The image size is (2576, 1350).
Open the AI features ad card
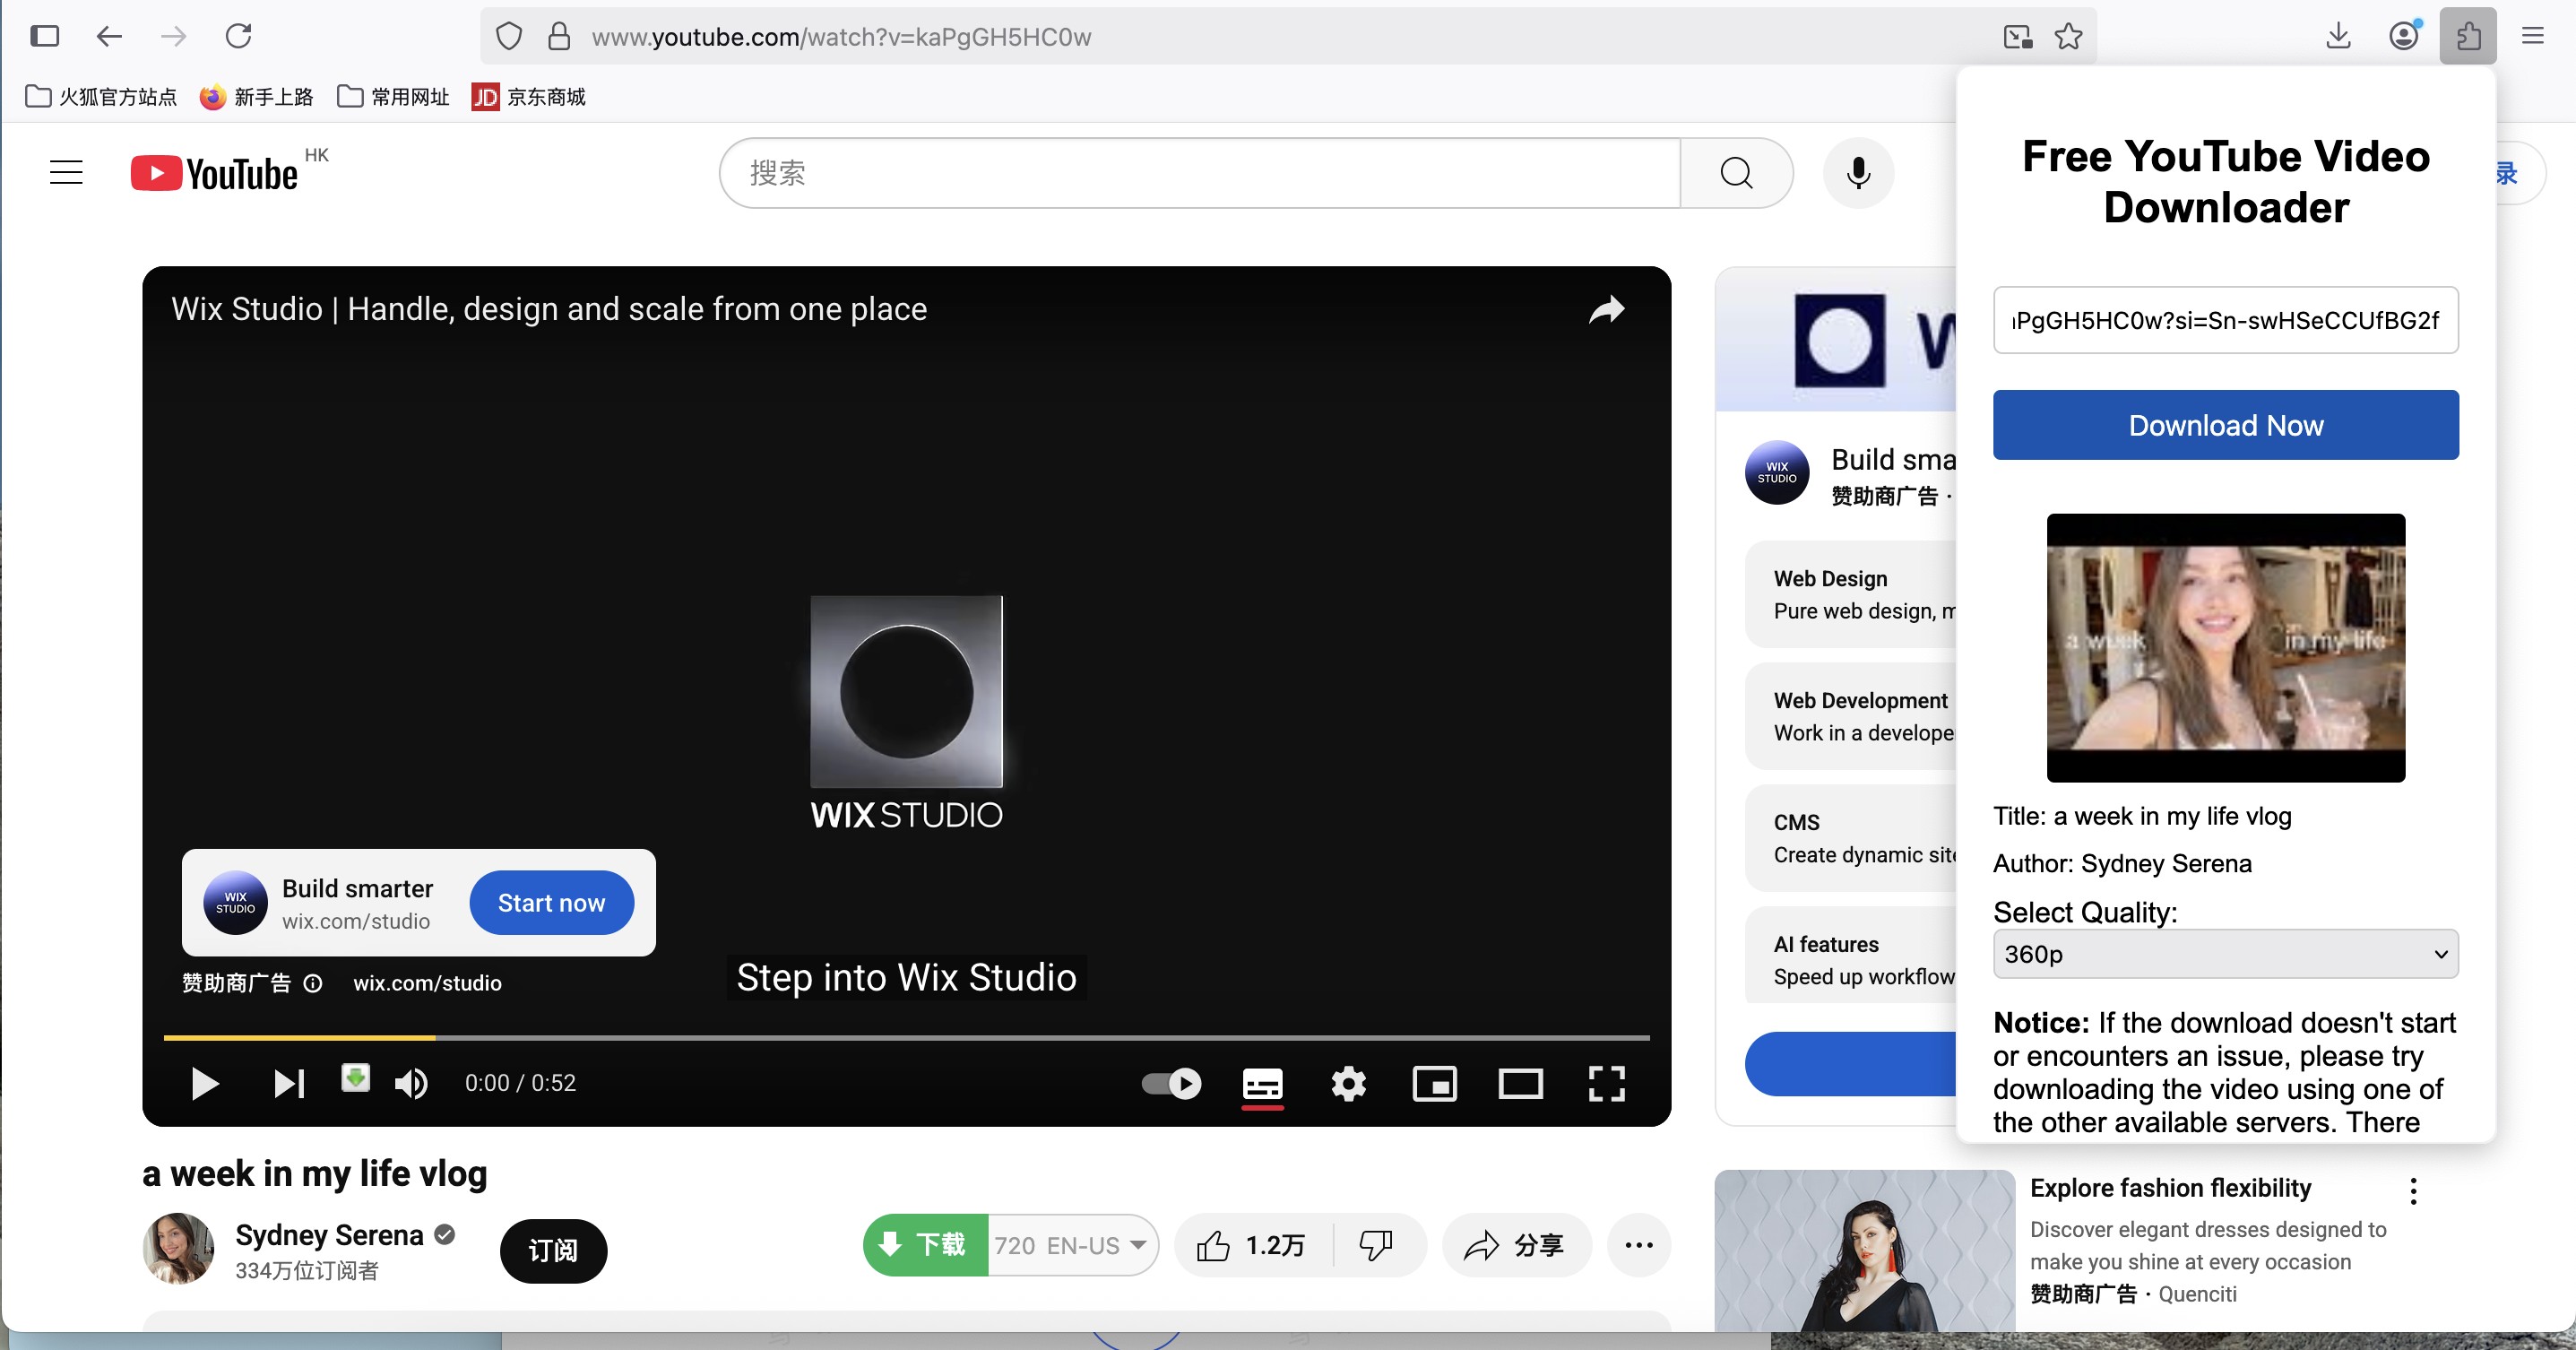(1850, 955)
